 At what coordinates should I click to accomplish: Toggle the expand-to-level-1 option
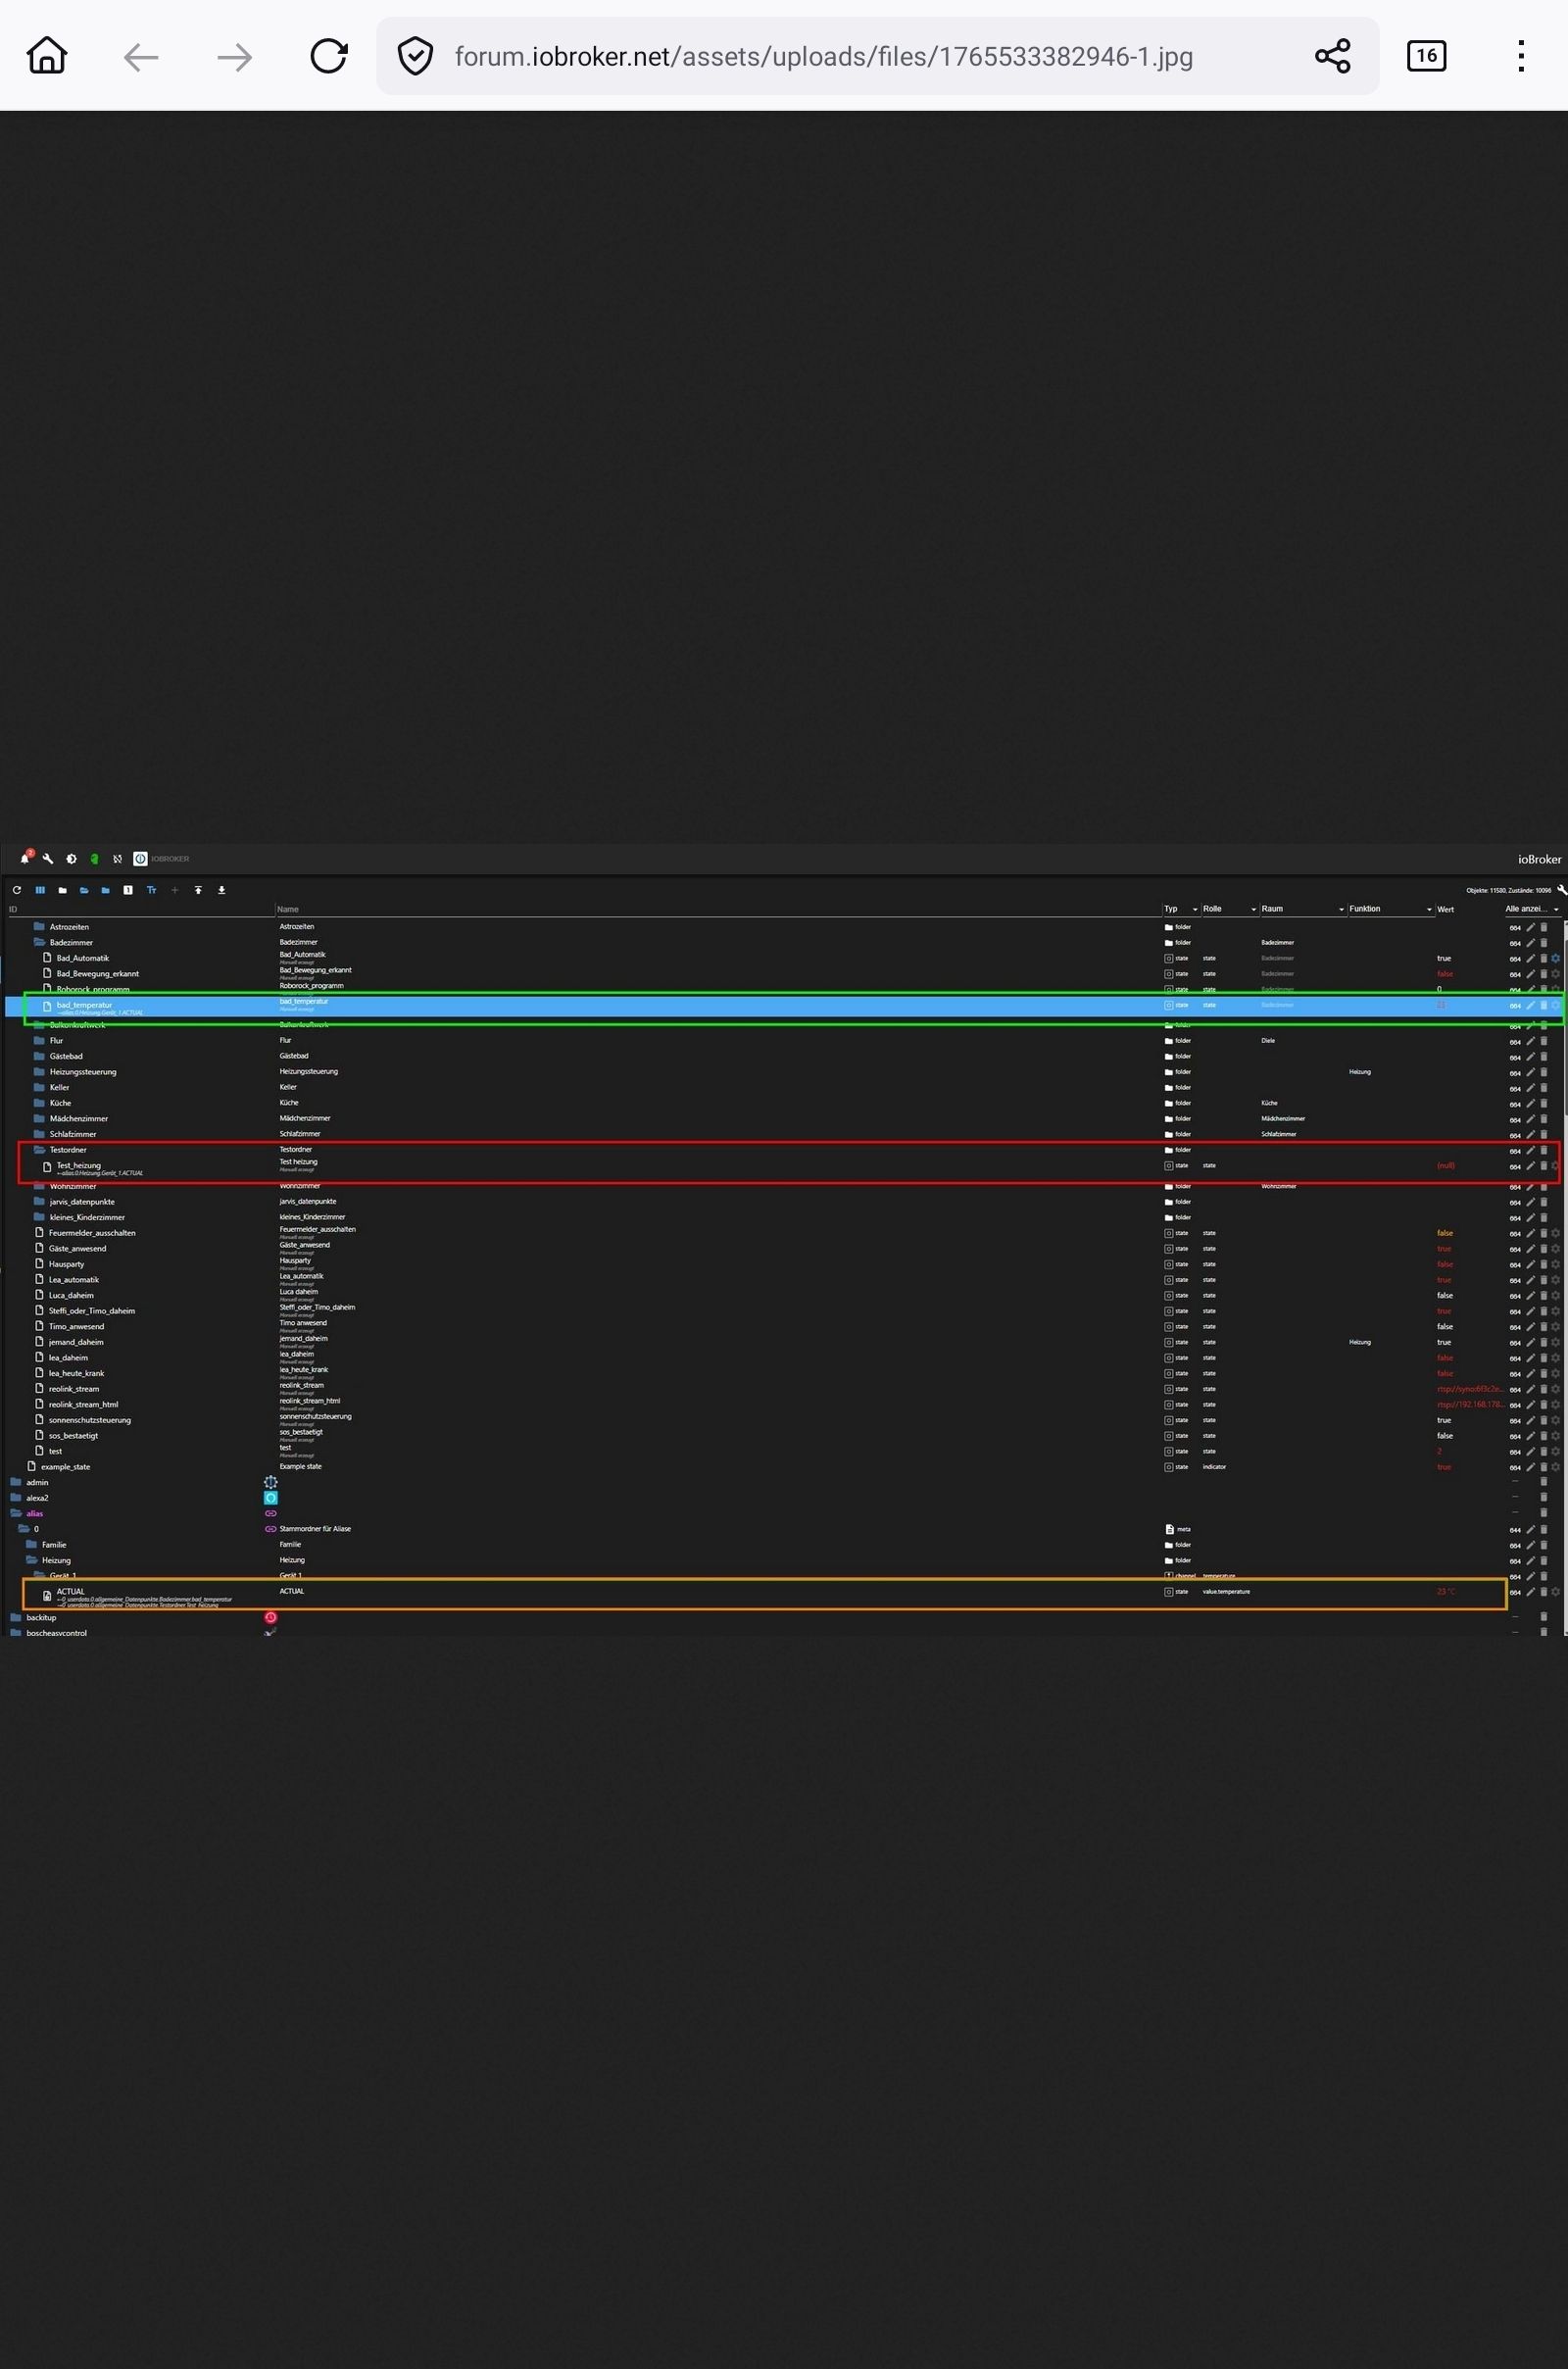click(x=128, y=890)
